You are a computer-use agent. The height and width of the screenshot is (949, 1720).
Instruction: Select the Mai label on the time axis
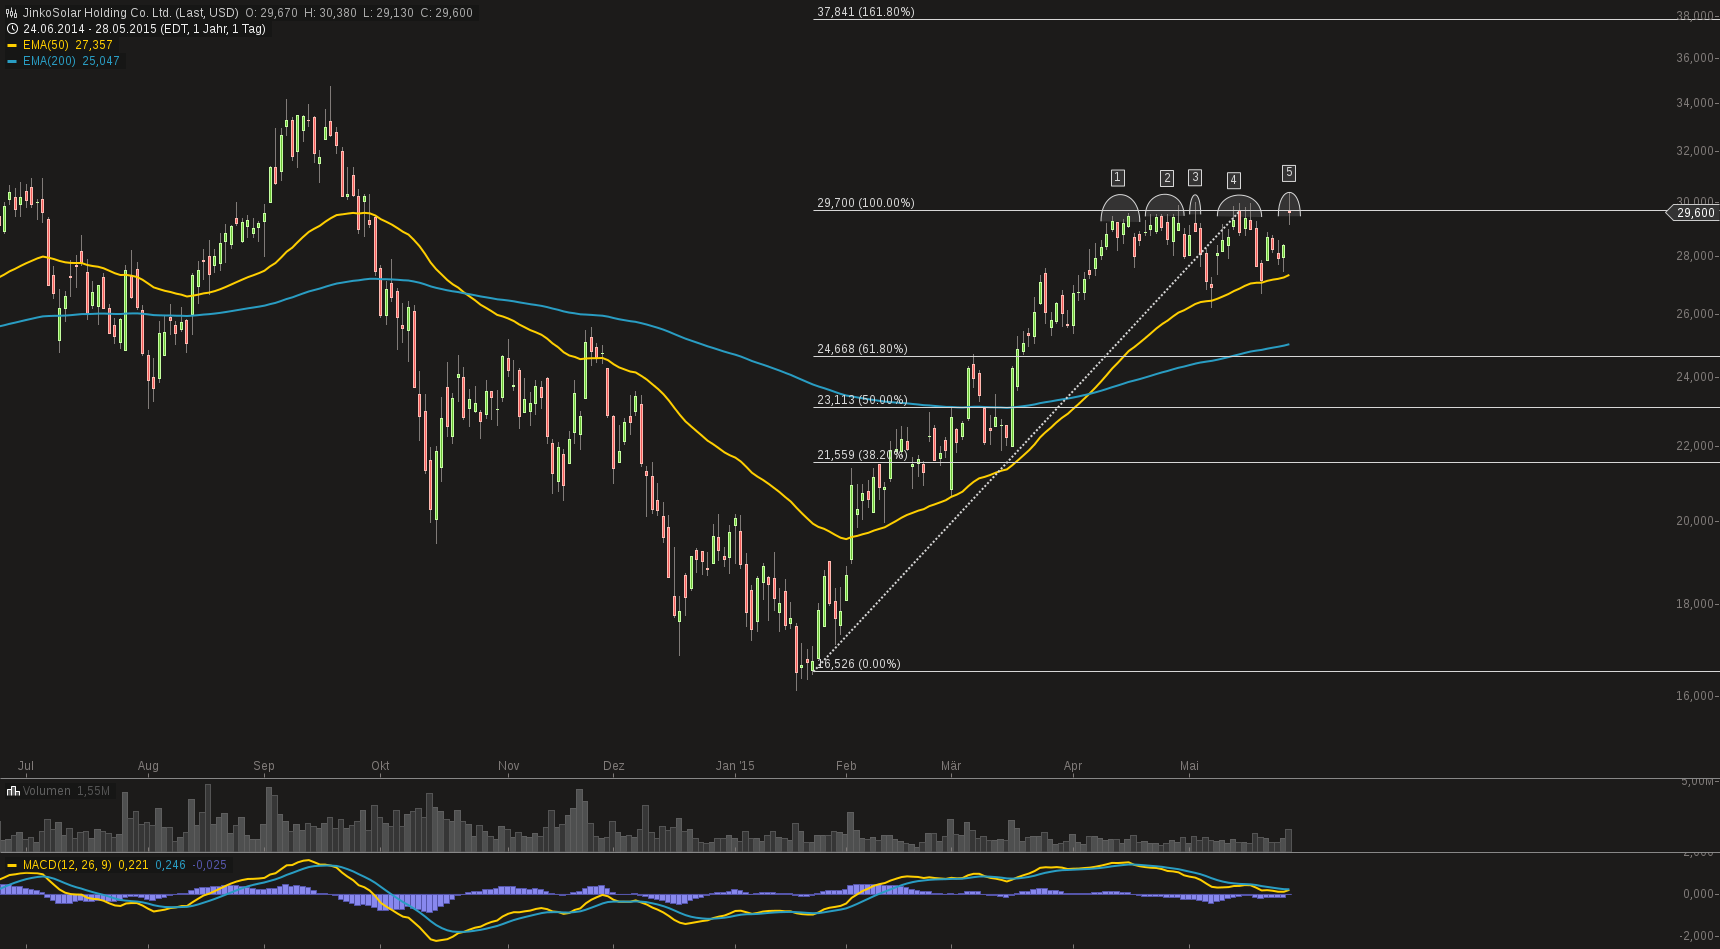click(x=1189, y=766)
